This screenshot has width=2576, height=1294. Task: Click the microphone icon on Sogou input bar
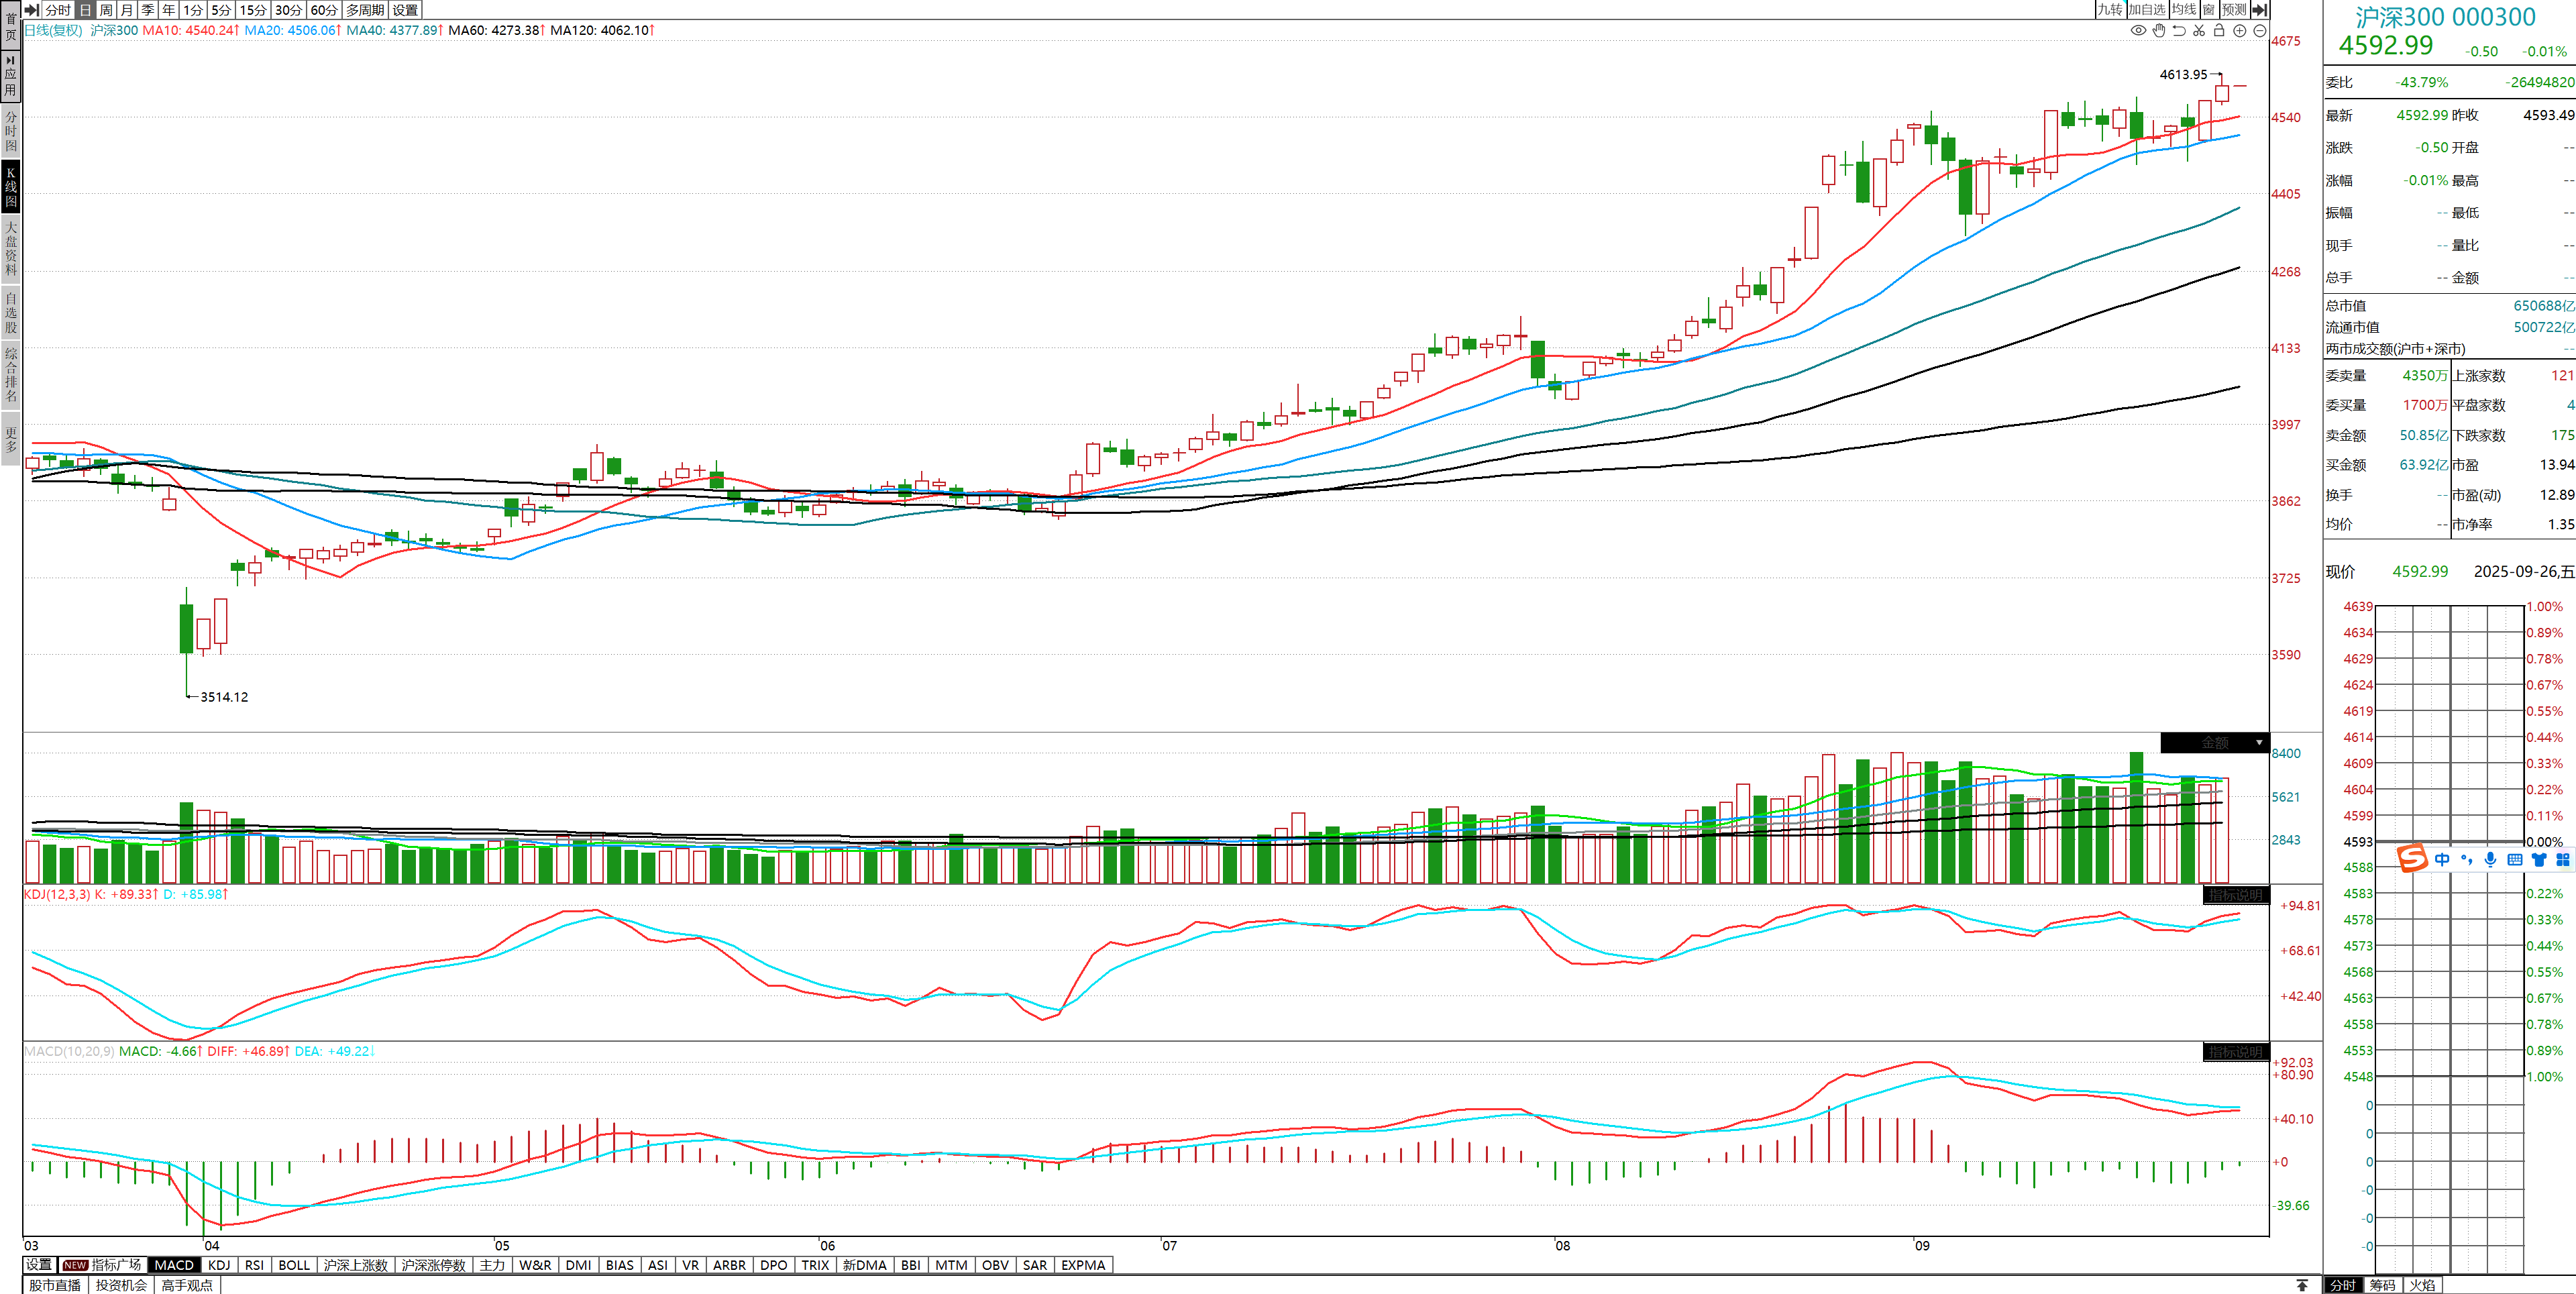2490,859
